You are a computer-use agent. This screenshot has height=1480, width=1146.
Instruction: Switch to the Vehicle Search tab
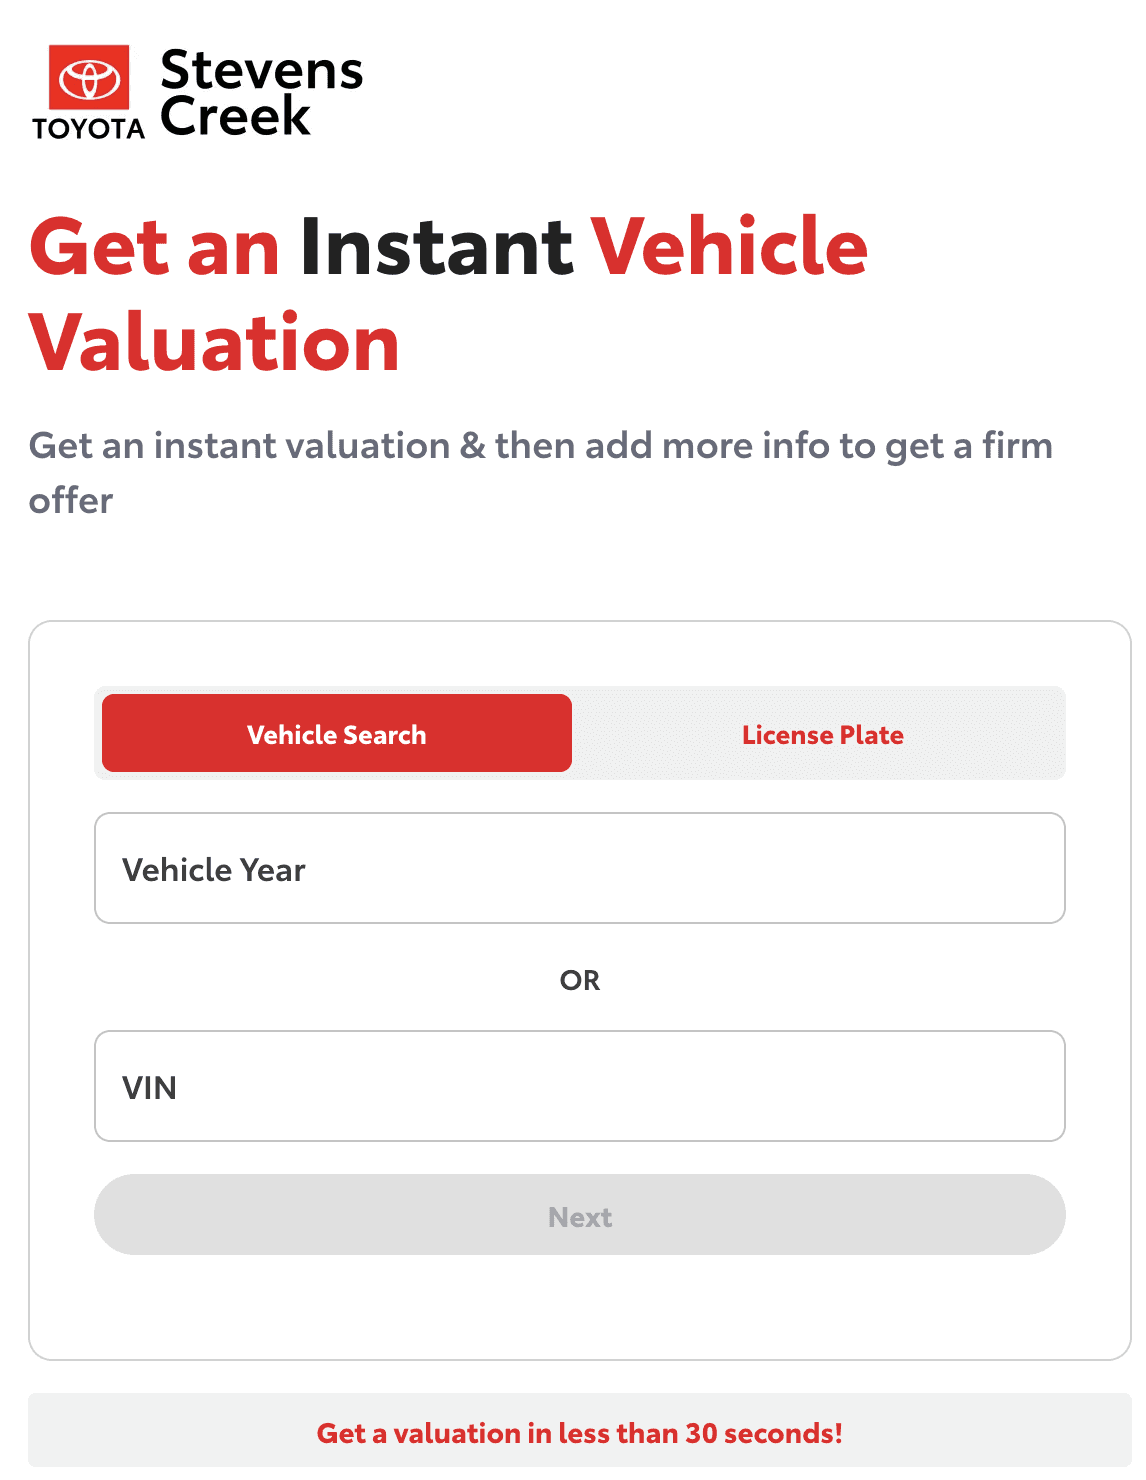pyautogui.click(x=337, y=733)
